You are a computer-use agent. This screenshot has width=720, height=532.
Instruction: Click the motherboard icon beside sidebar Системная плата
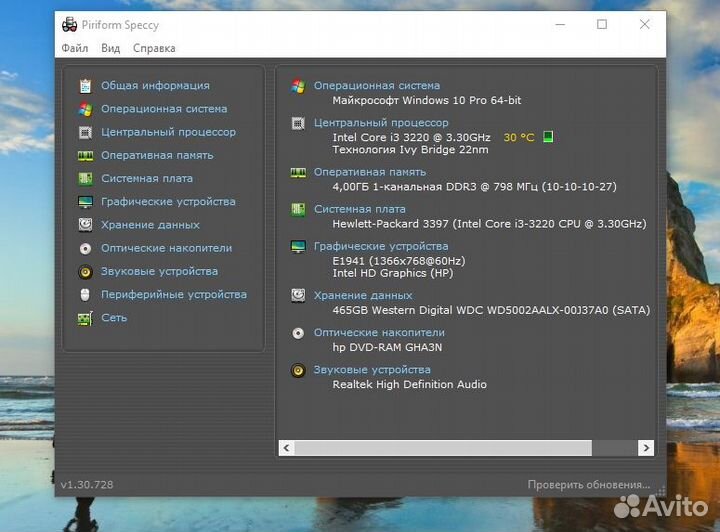coord(85,179)
